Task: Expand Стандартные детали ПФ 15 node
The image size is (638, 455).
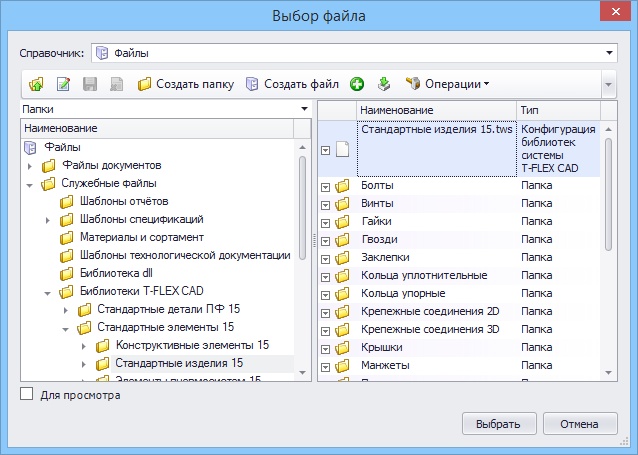Action: tap(66, 311)
